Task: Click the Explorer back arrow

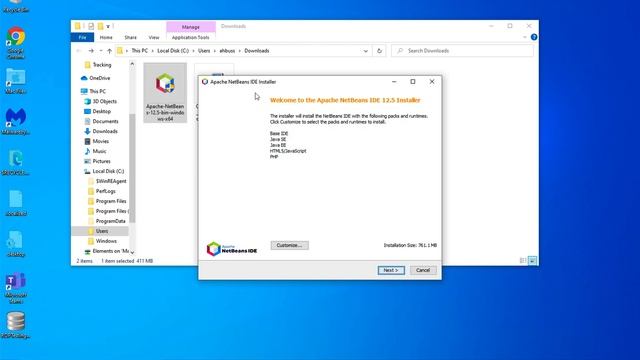Action: tap(79, 51)
